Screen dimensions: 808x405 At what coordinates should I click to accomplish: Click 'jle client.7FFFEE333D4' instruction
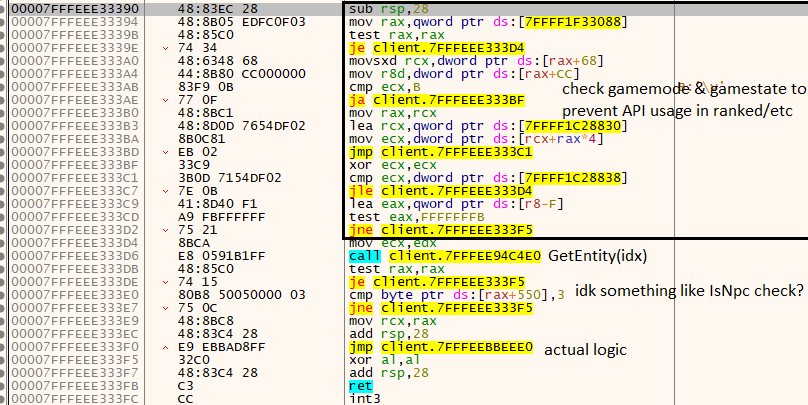click(x=441, y=191)
